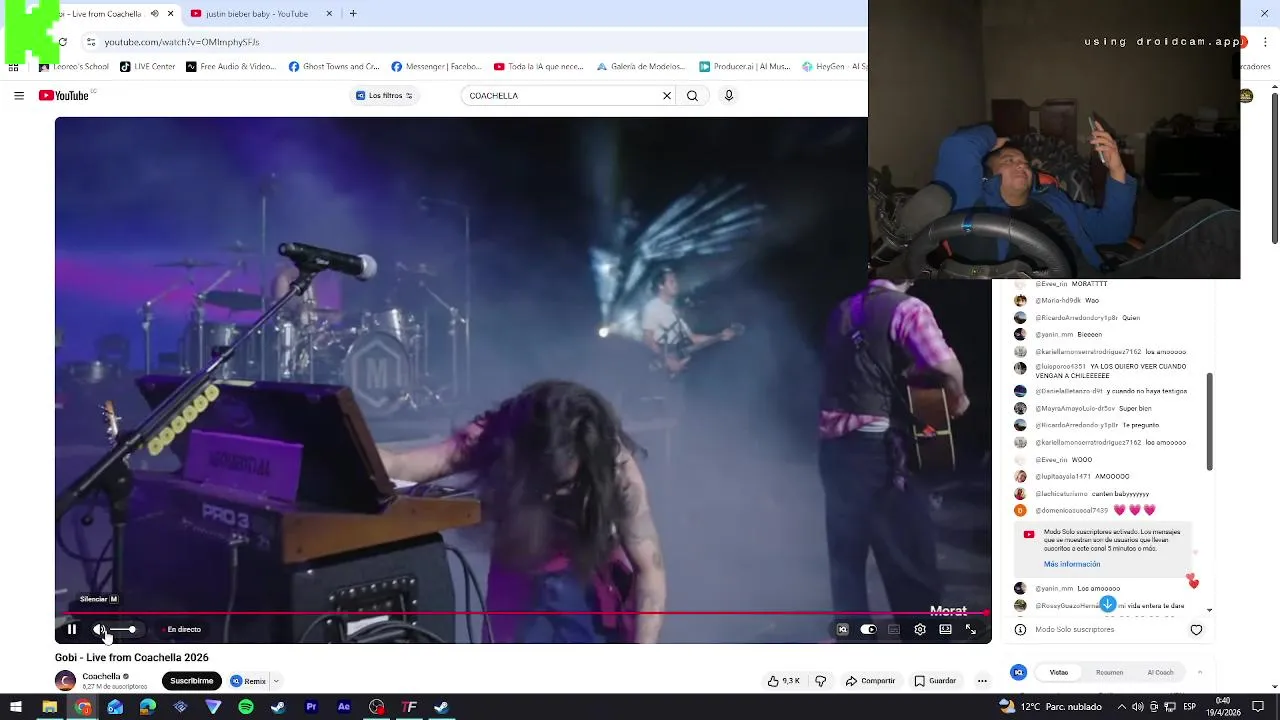Select the Vistas tab below chat
The width and height of the screenshot is (1280, 720).
[1059, 672]
